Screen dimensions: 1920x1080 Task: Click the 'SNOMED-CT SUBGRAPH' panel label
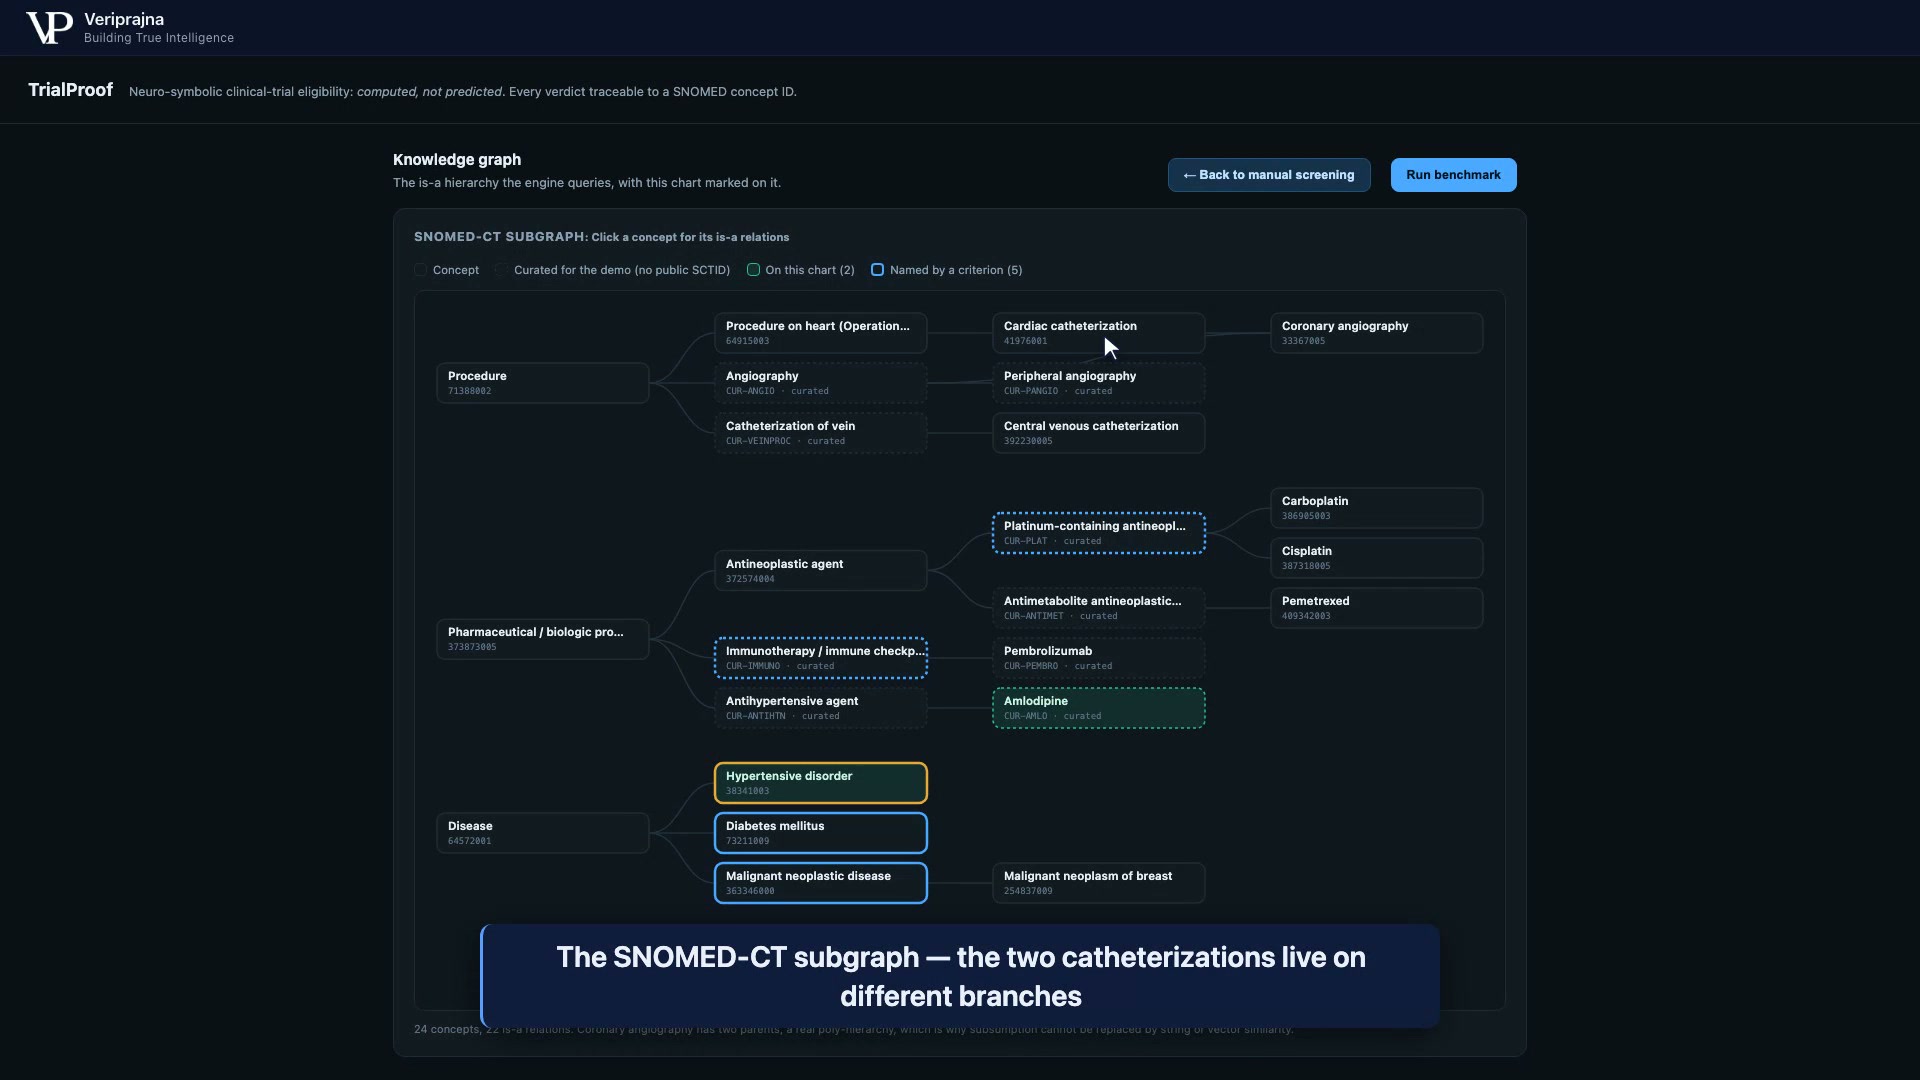click(501, 237)
